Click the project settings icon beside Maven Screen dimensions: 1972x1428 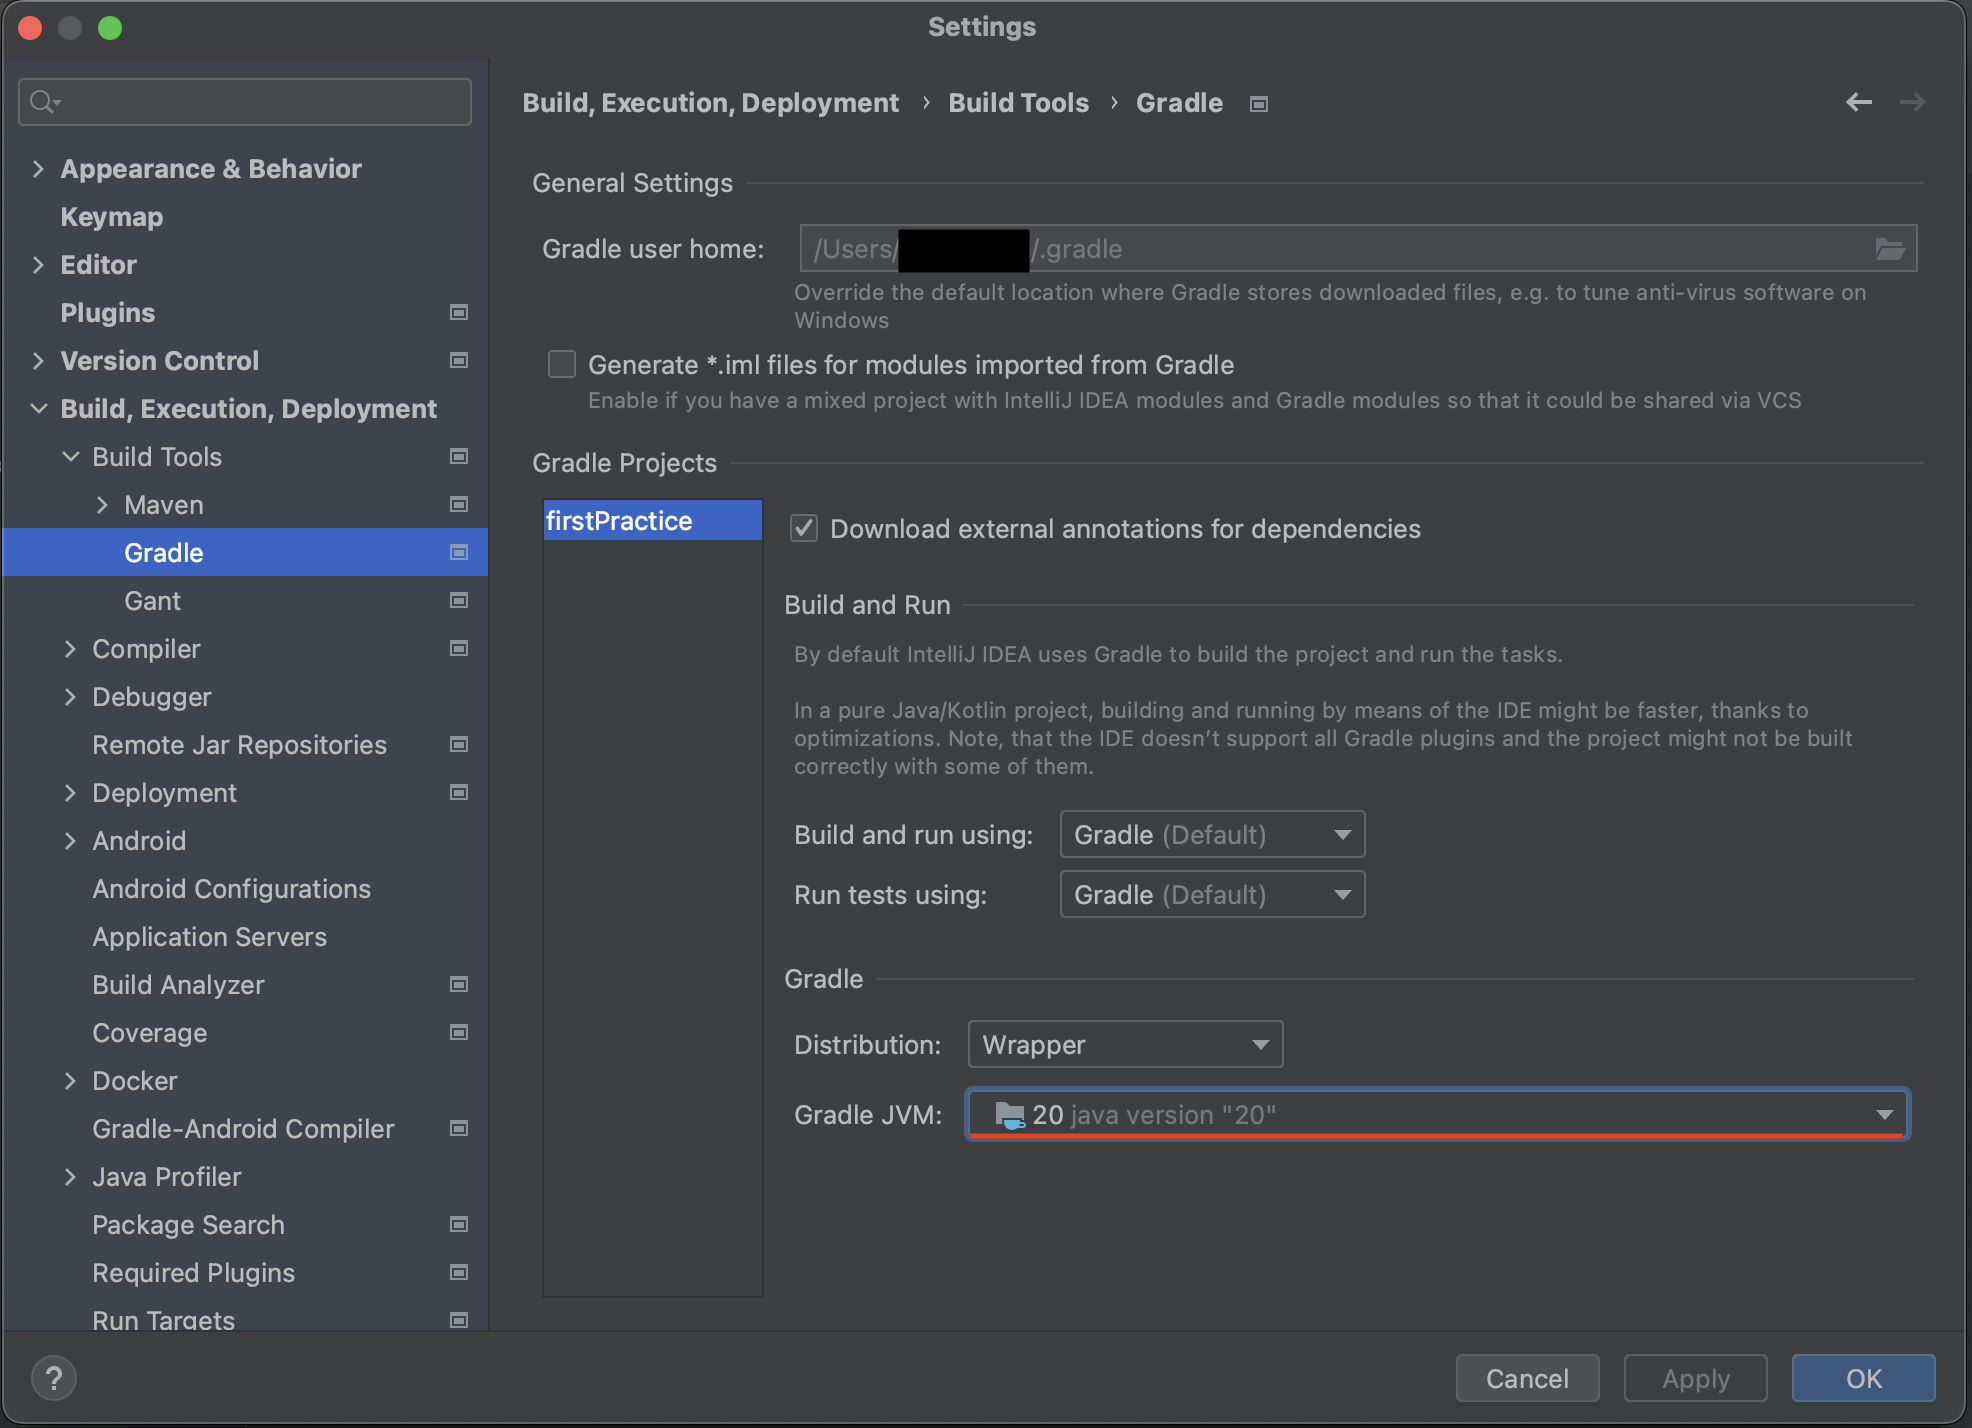pos(459,505)
